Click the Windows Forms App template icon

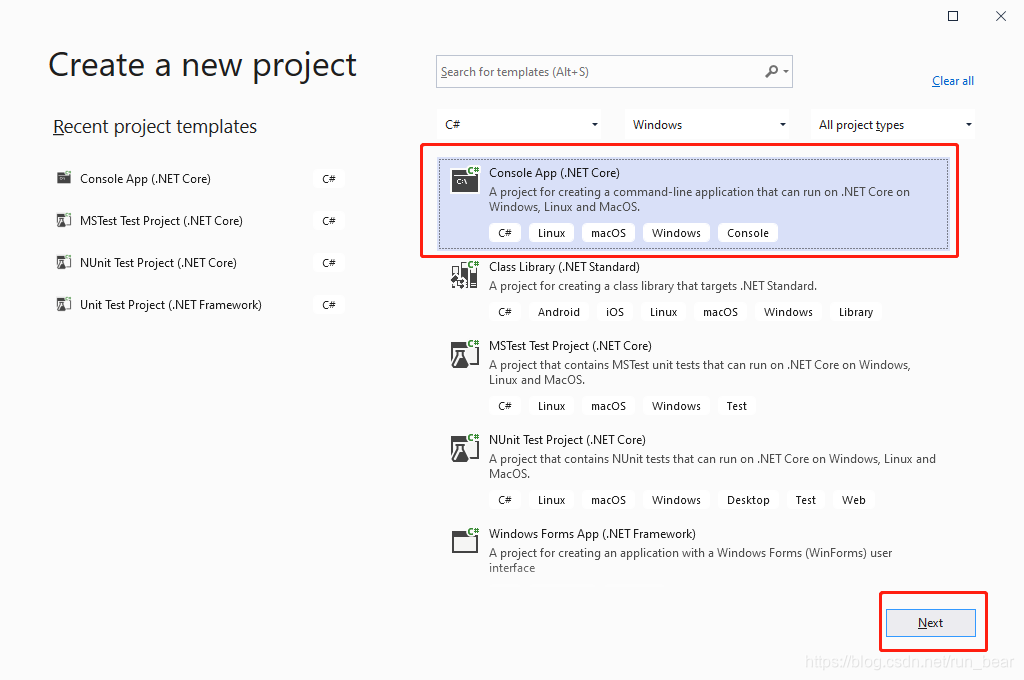point(465,541)
